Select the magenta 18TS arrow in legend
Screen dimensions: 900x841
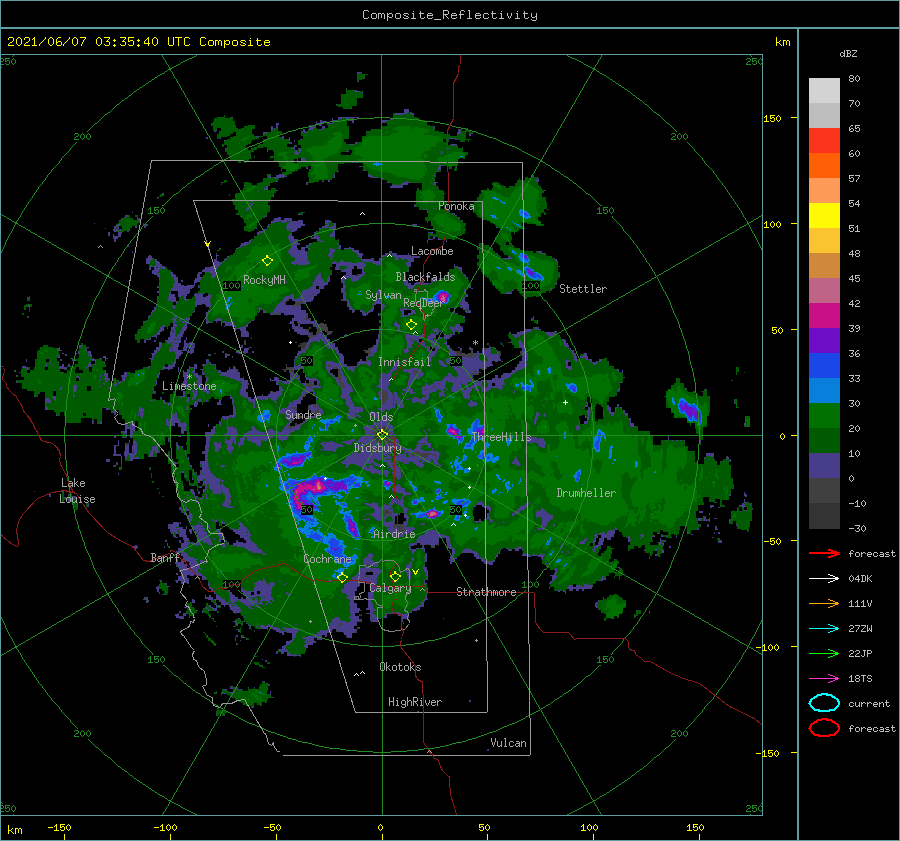(x=824, y=679)
